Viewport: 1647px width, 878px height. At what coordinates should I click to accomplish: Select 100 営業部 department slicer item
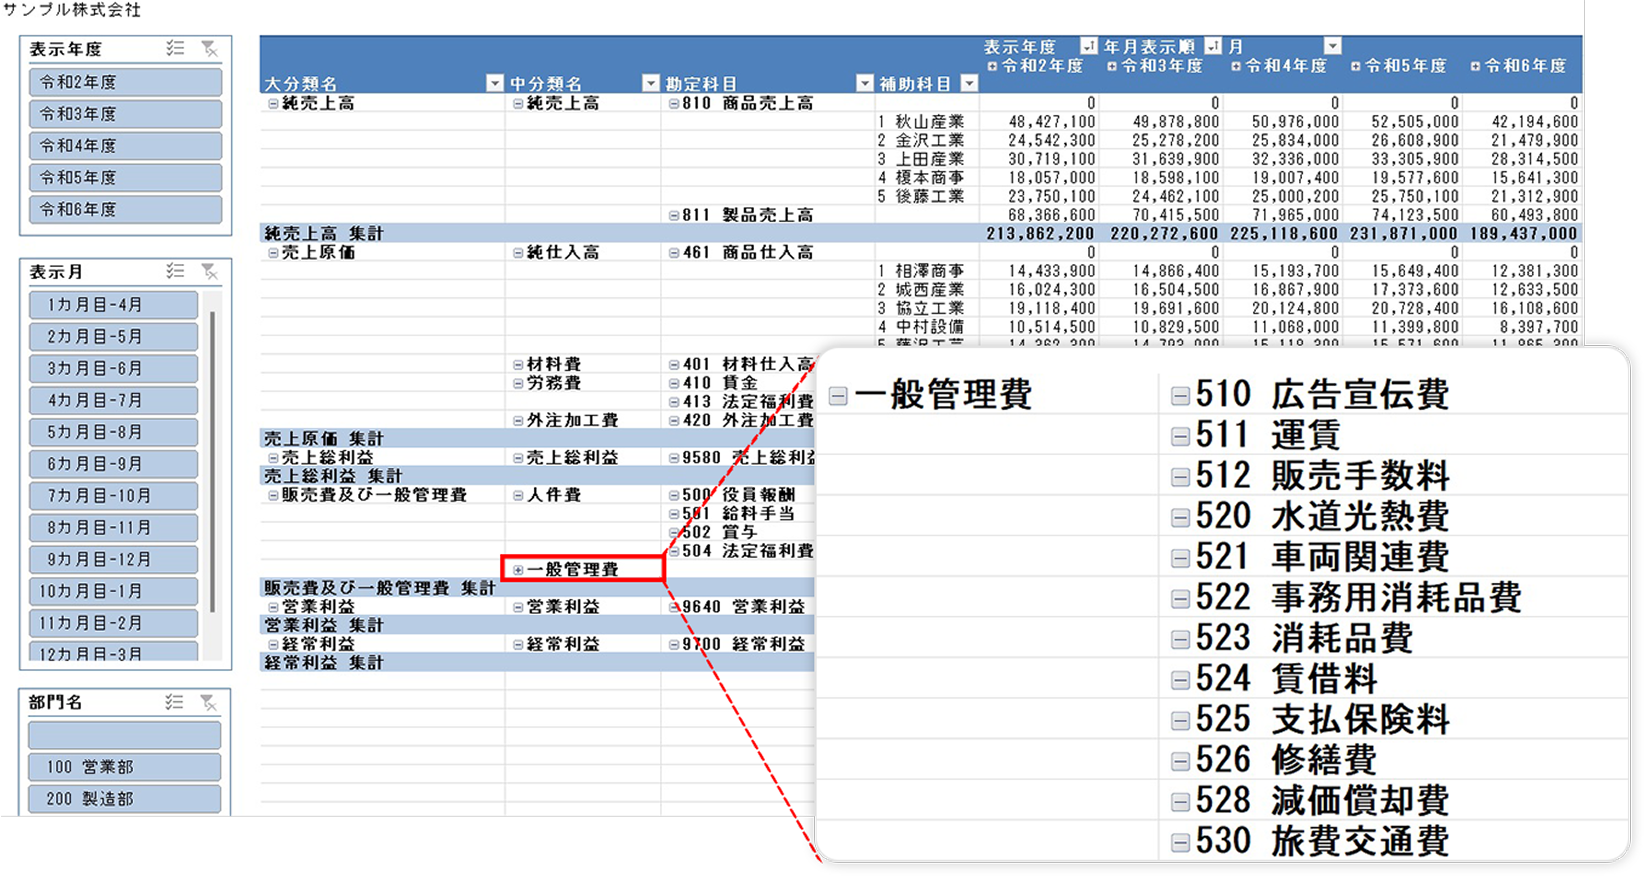(125, 767)
